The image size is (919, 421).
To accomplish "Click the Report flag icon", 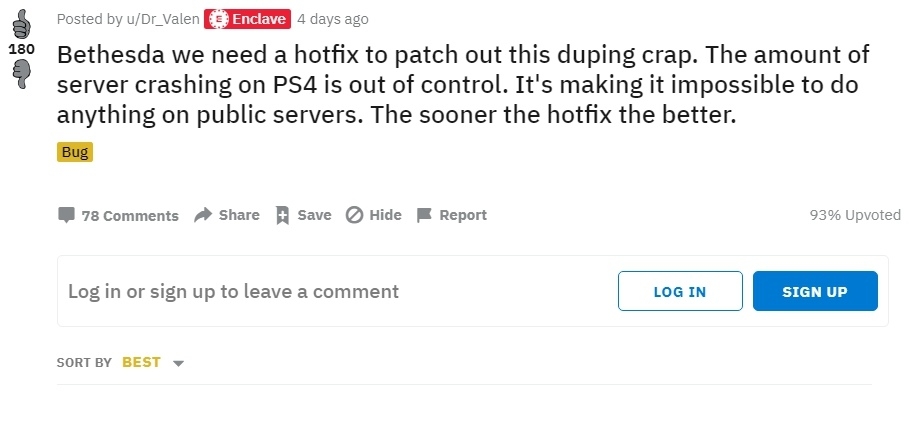I will click(x=424, y=215).
